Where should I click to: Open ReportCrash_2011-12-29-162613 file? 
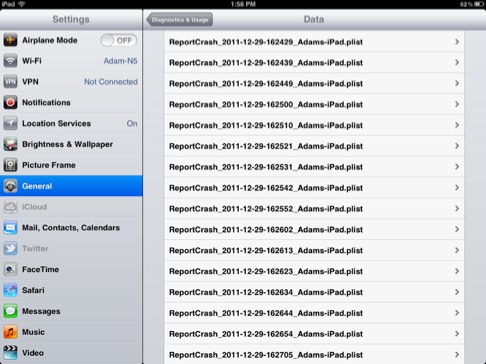pos(314,250)
